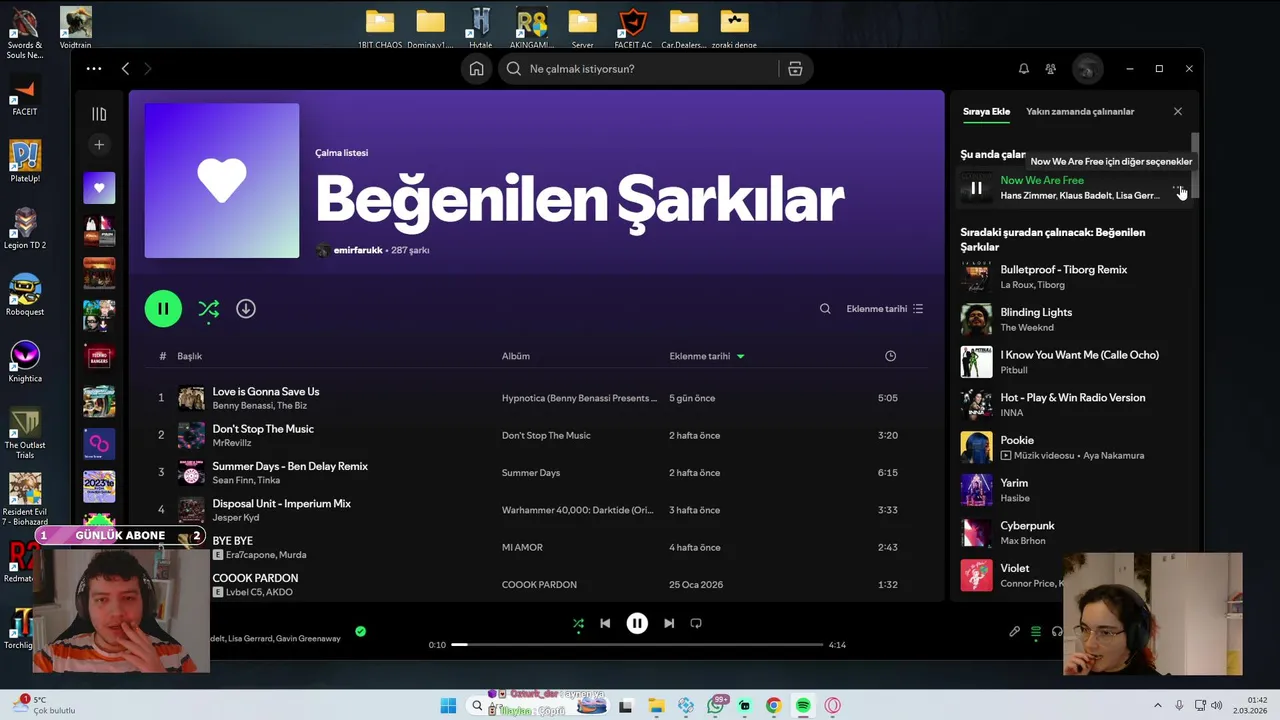Viewport: 1280px width, 720px height.
Task: Search within the playlist magnifier icon
Action: coord(825,309)
